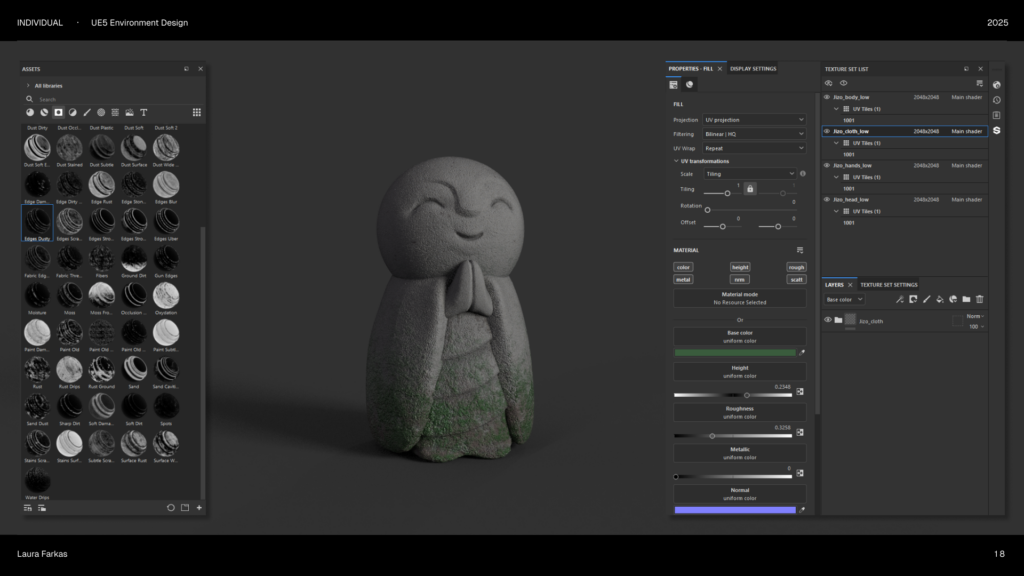Click the Base color uniform color button
1024x576 pixels.
pyautogui.click(x=739, y=336)
